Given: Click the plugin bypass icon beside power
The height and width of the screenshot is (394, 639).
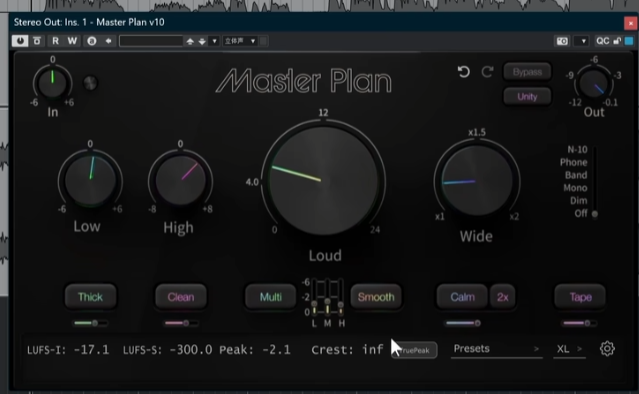Looking at the screenshot, I should (x=37, y=41).
